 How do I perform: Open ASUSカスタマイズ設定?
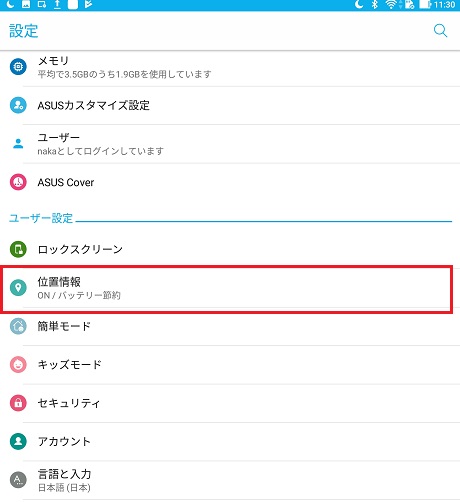(230, 106)
